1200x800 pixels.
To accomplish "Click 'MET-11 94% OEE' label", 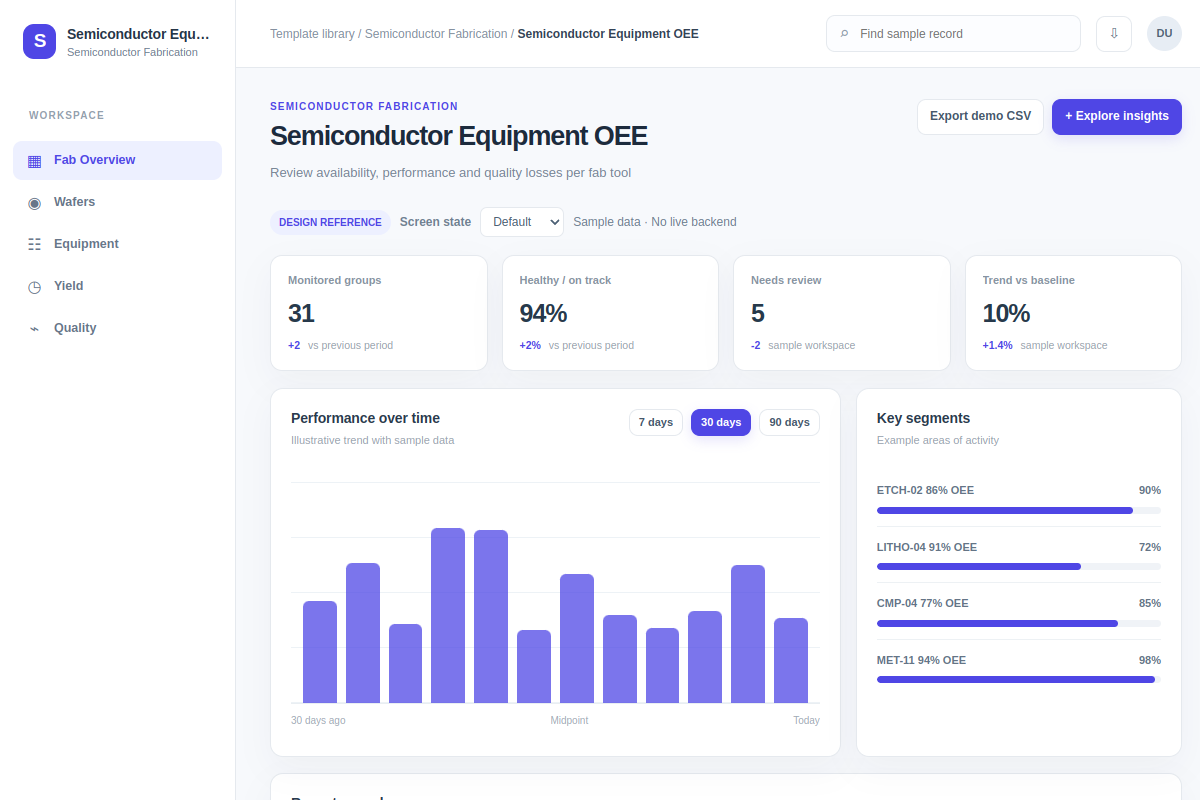I will 921,660.
